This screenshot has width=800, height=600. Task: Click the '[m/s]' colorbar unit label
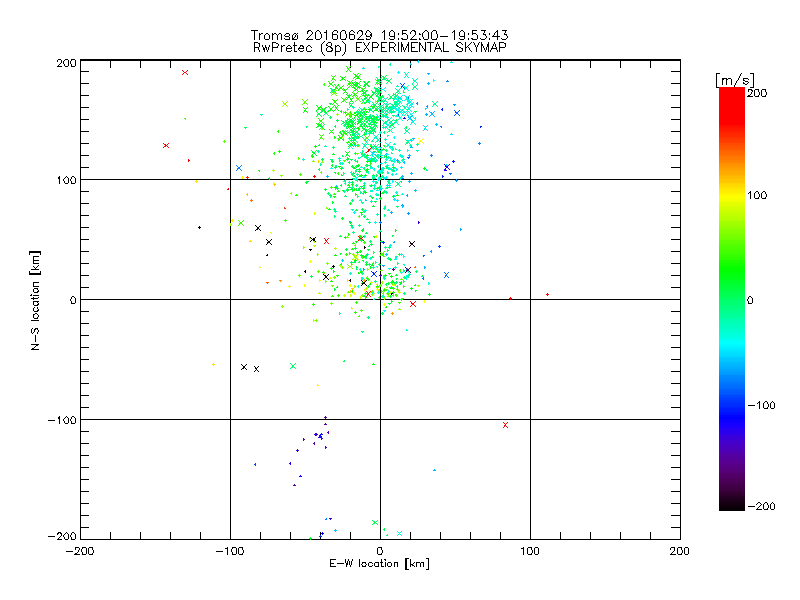(x=735, y=80)
